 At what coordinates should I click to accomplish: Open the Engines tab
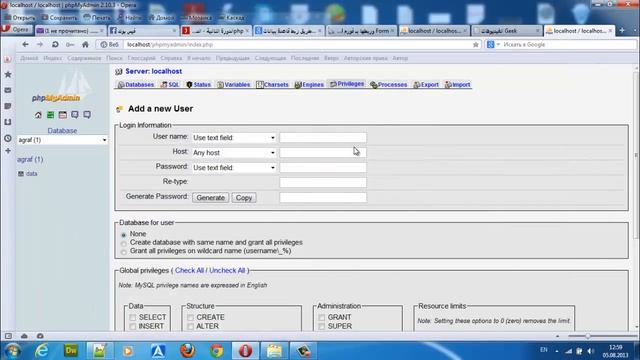tap(309, 85)
